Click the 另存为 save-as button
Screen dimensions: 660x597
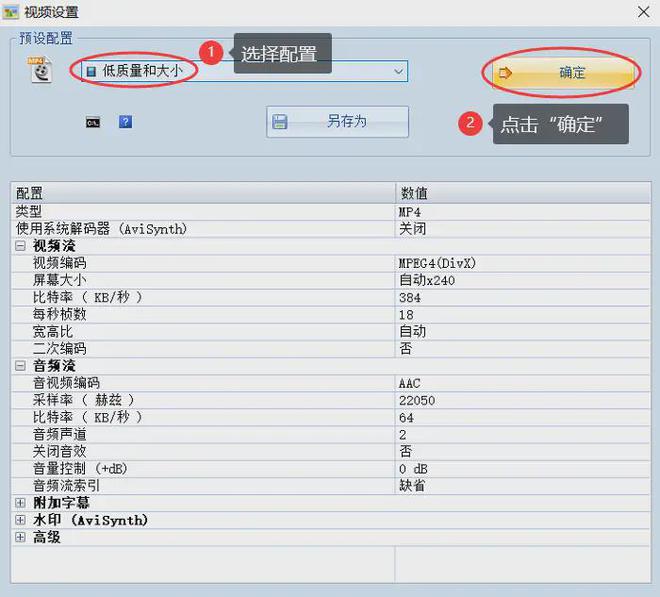(338, 122)
